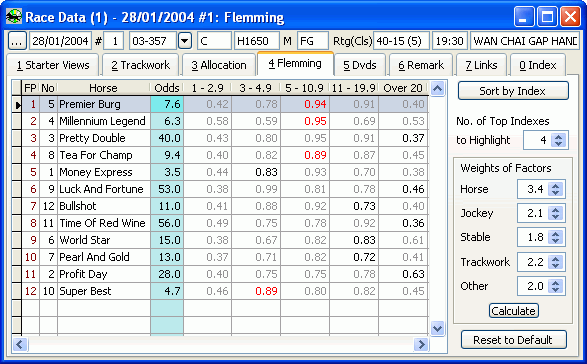Click the 5 - 10.9 column header
587x364 pixels.
coord(305,88)
